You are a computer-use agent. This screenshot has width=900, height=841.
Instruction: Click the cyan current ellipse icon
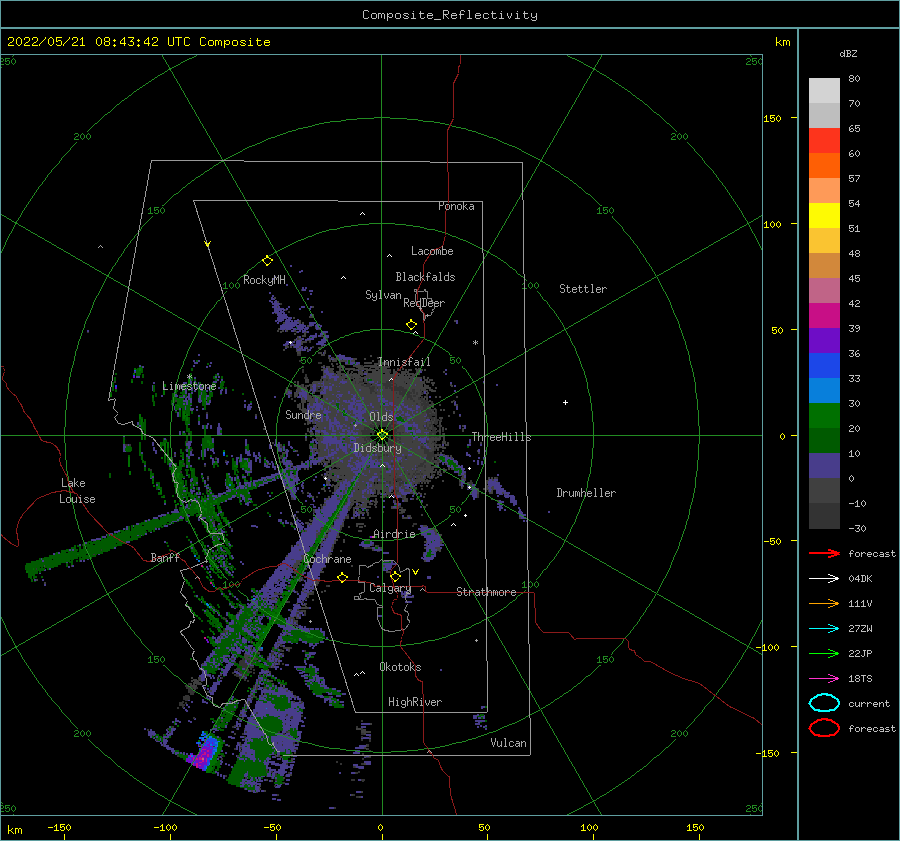[x=824, y=703]
